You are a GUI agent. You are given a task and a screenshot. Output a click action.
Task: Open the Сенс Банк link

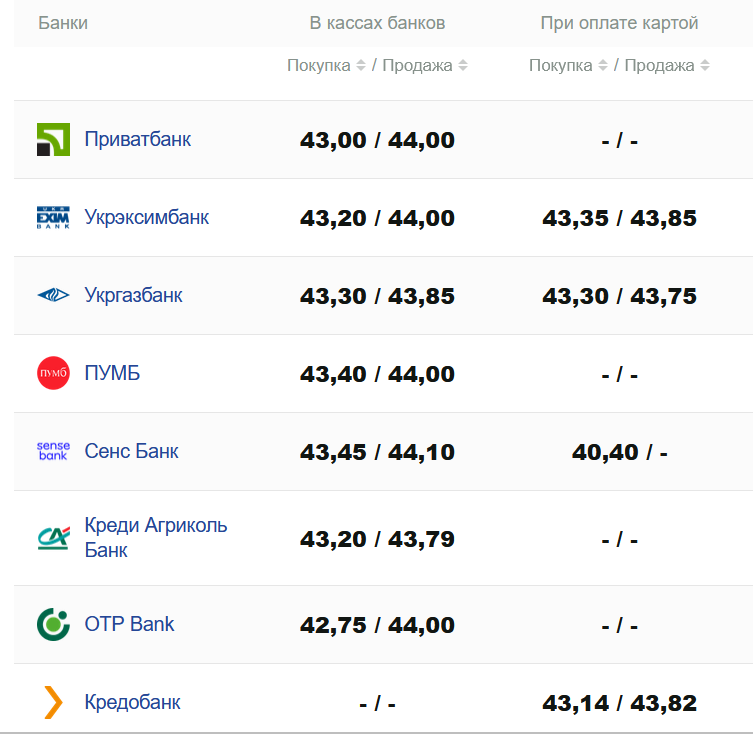[x=132, y=451]
